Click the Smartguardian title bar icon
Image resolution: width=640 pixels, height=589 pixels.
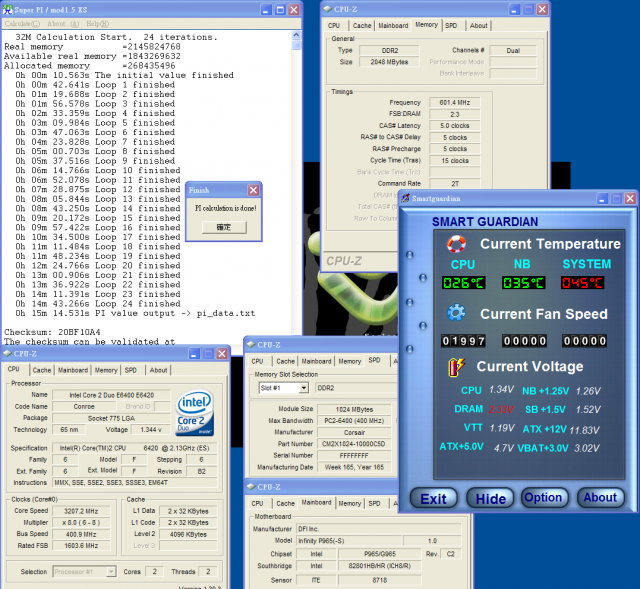pyautogui.click(x=405, y=198)
